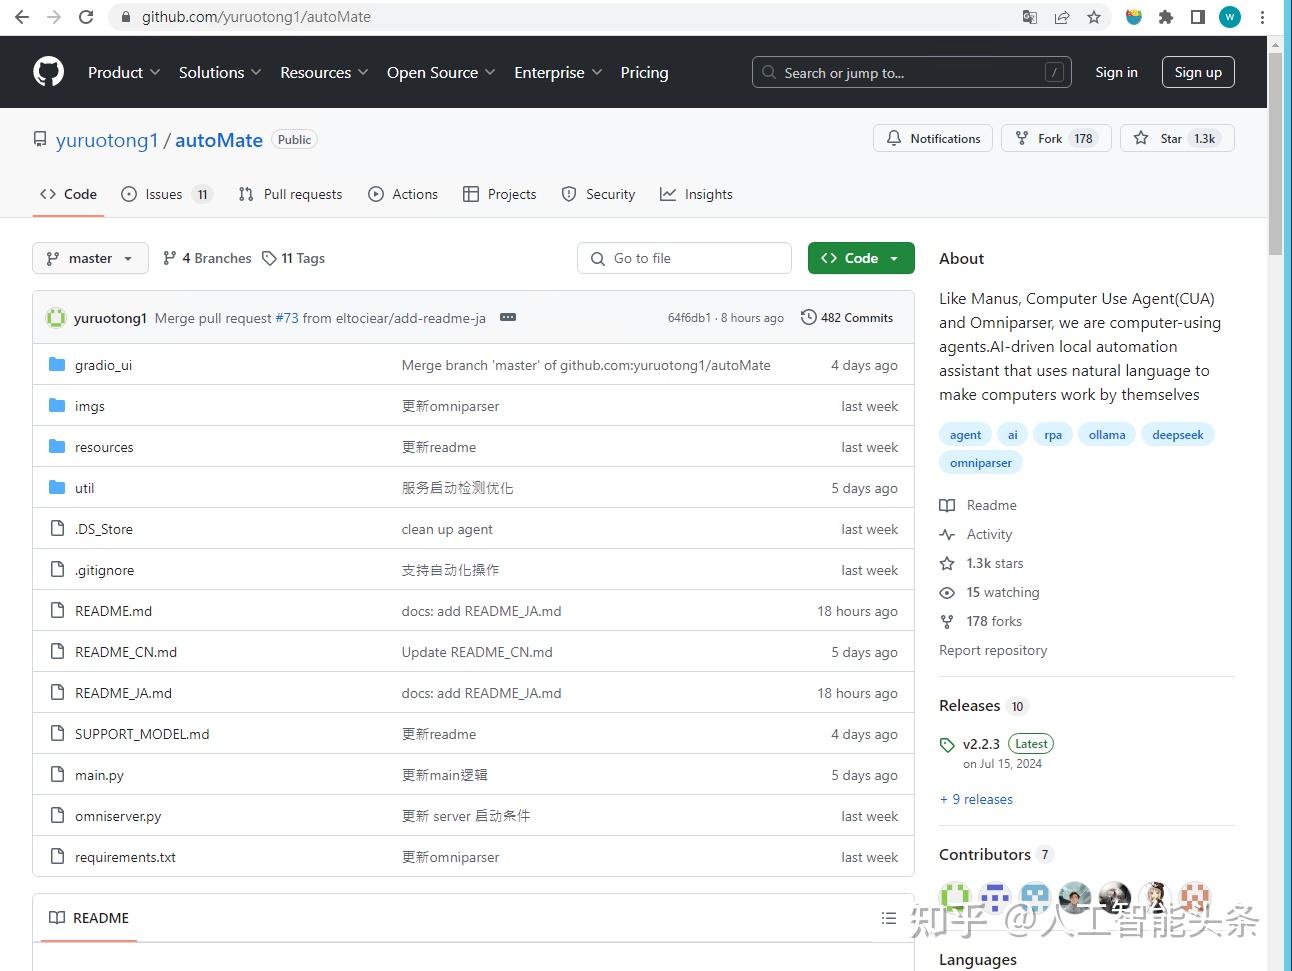Open the imgs folder

pos(90,406)
